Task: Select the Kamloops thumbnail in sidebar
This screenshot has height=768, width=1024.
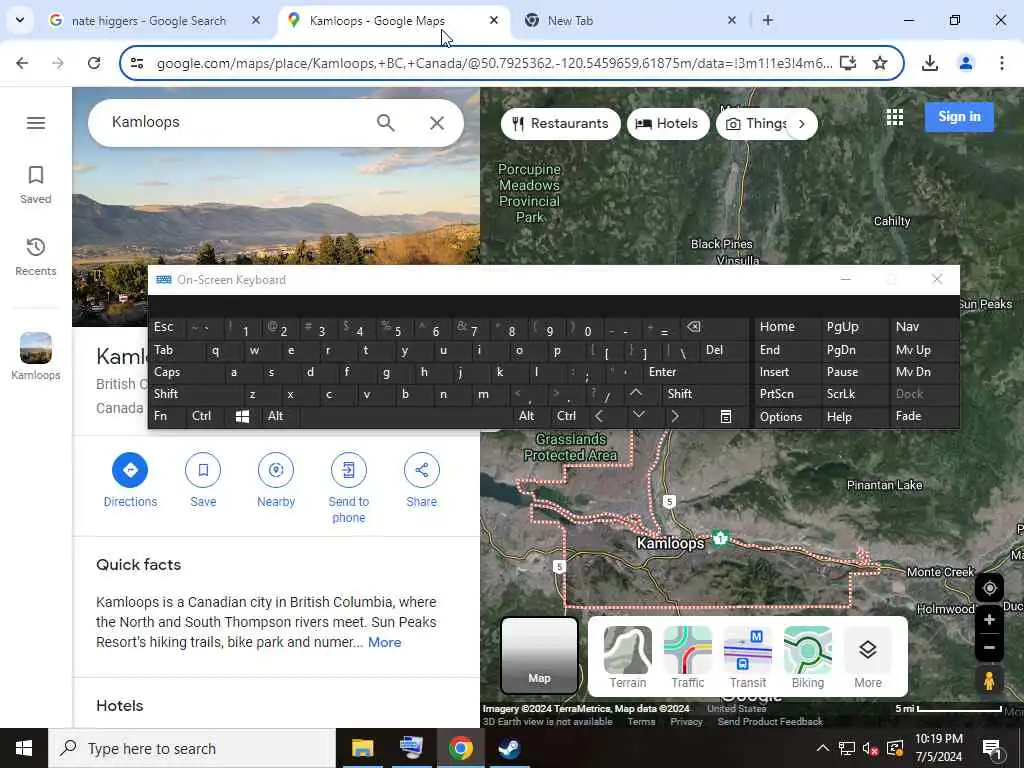Action: 36,357
